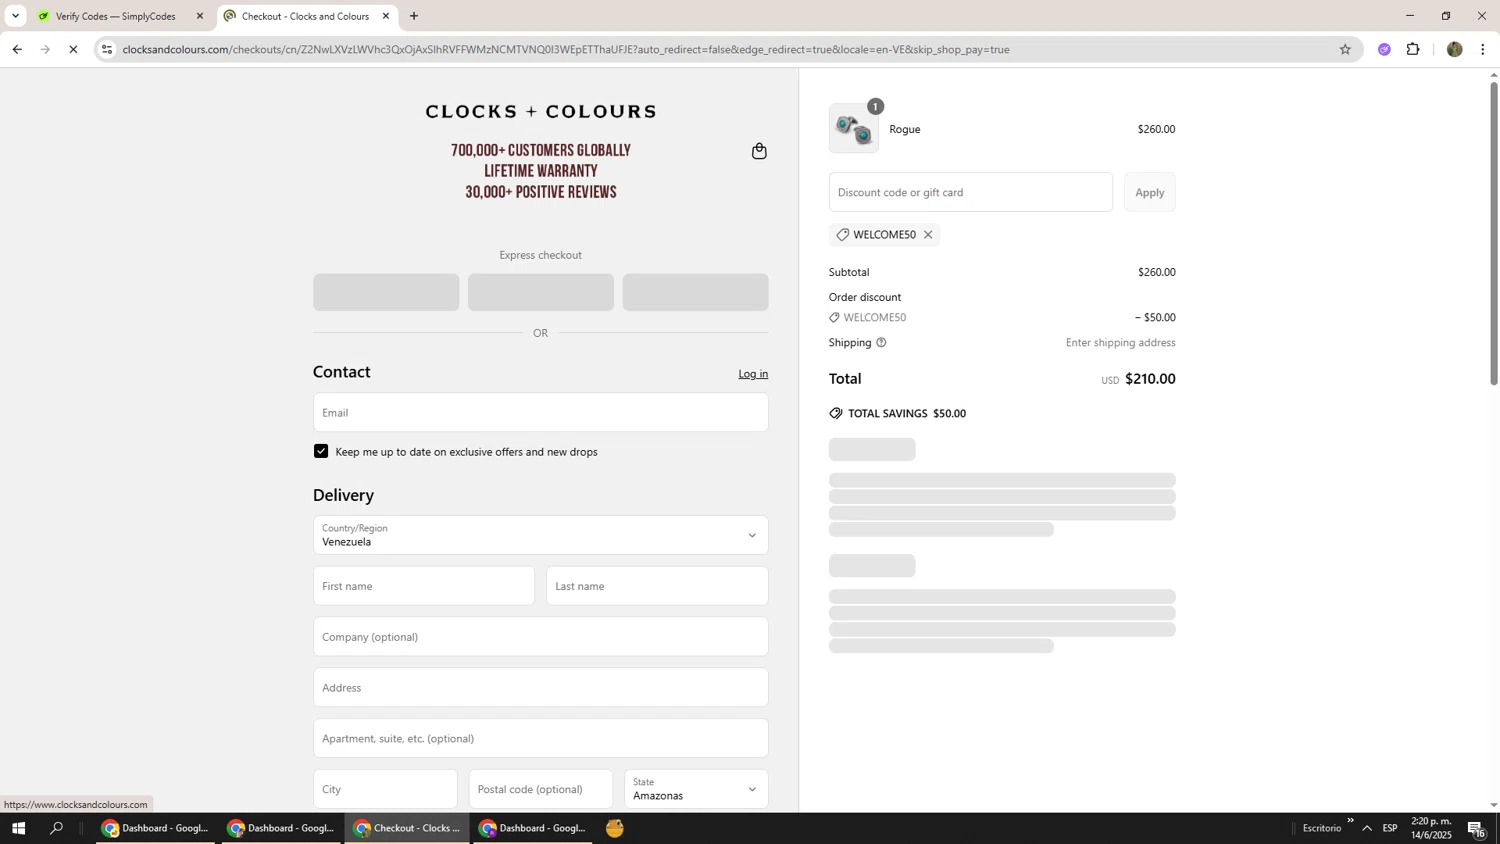Click the Clocks + Colours logo
The height and width of the screenshot is (844, 1500).
(541, 111)
